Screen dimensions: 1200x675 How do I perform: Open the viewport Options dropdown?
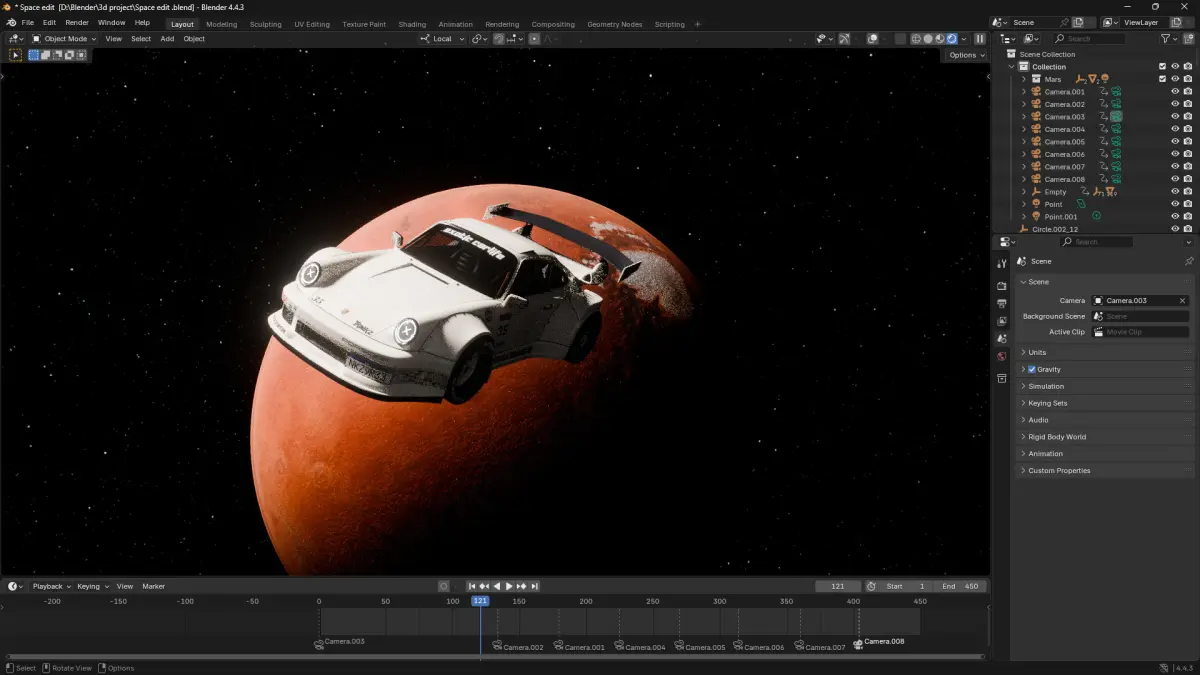[967, 55]
